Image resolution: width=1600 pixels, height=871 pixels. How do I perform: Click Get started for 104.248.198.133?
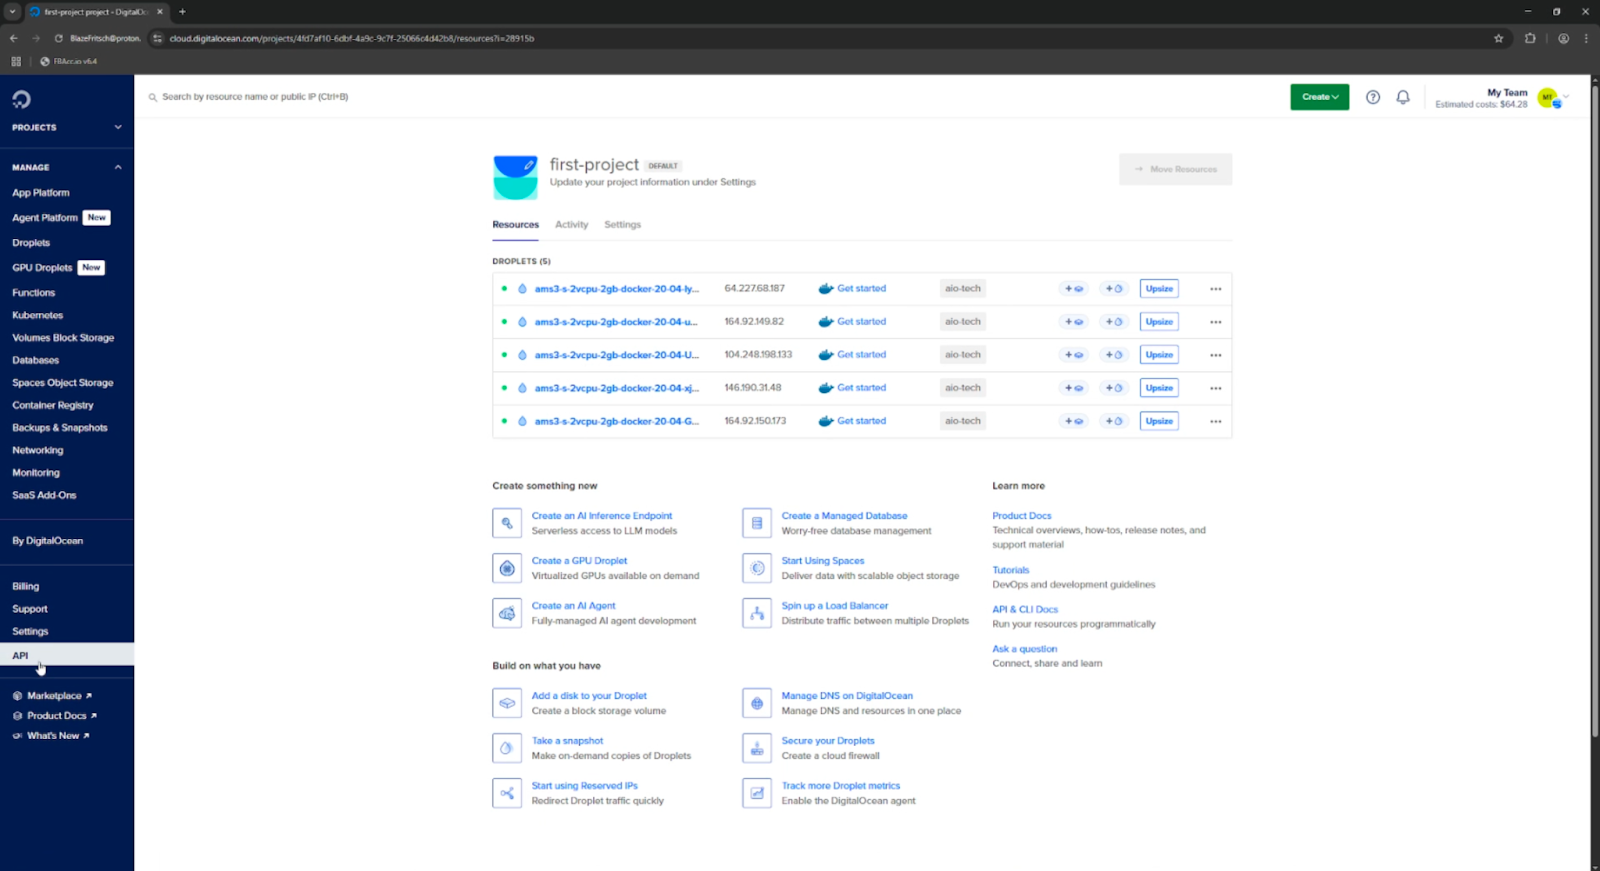point(861,355)
